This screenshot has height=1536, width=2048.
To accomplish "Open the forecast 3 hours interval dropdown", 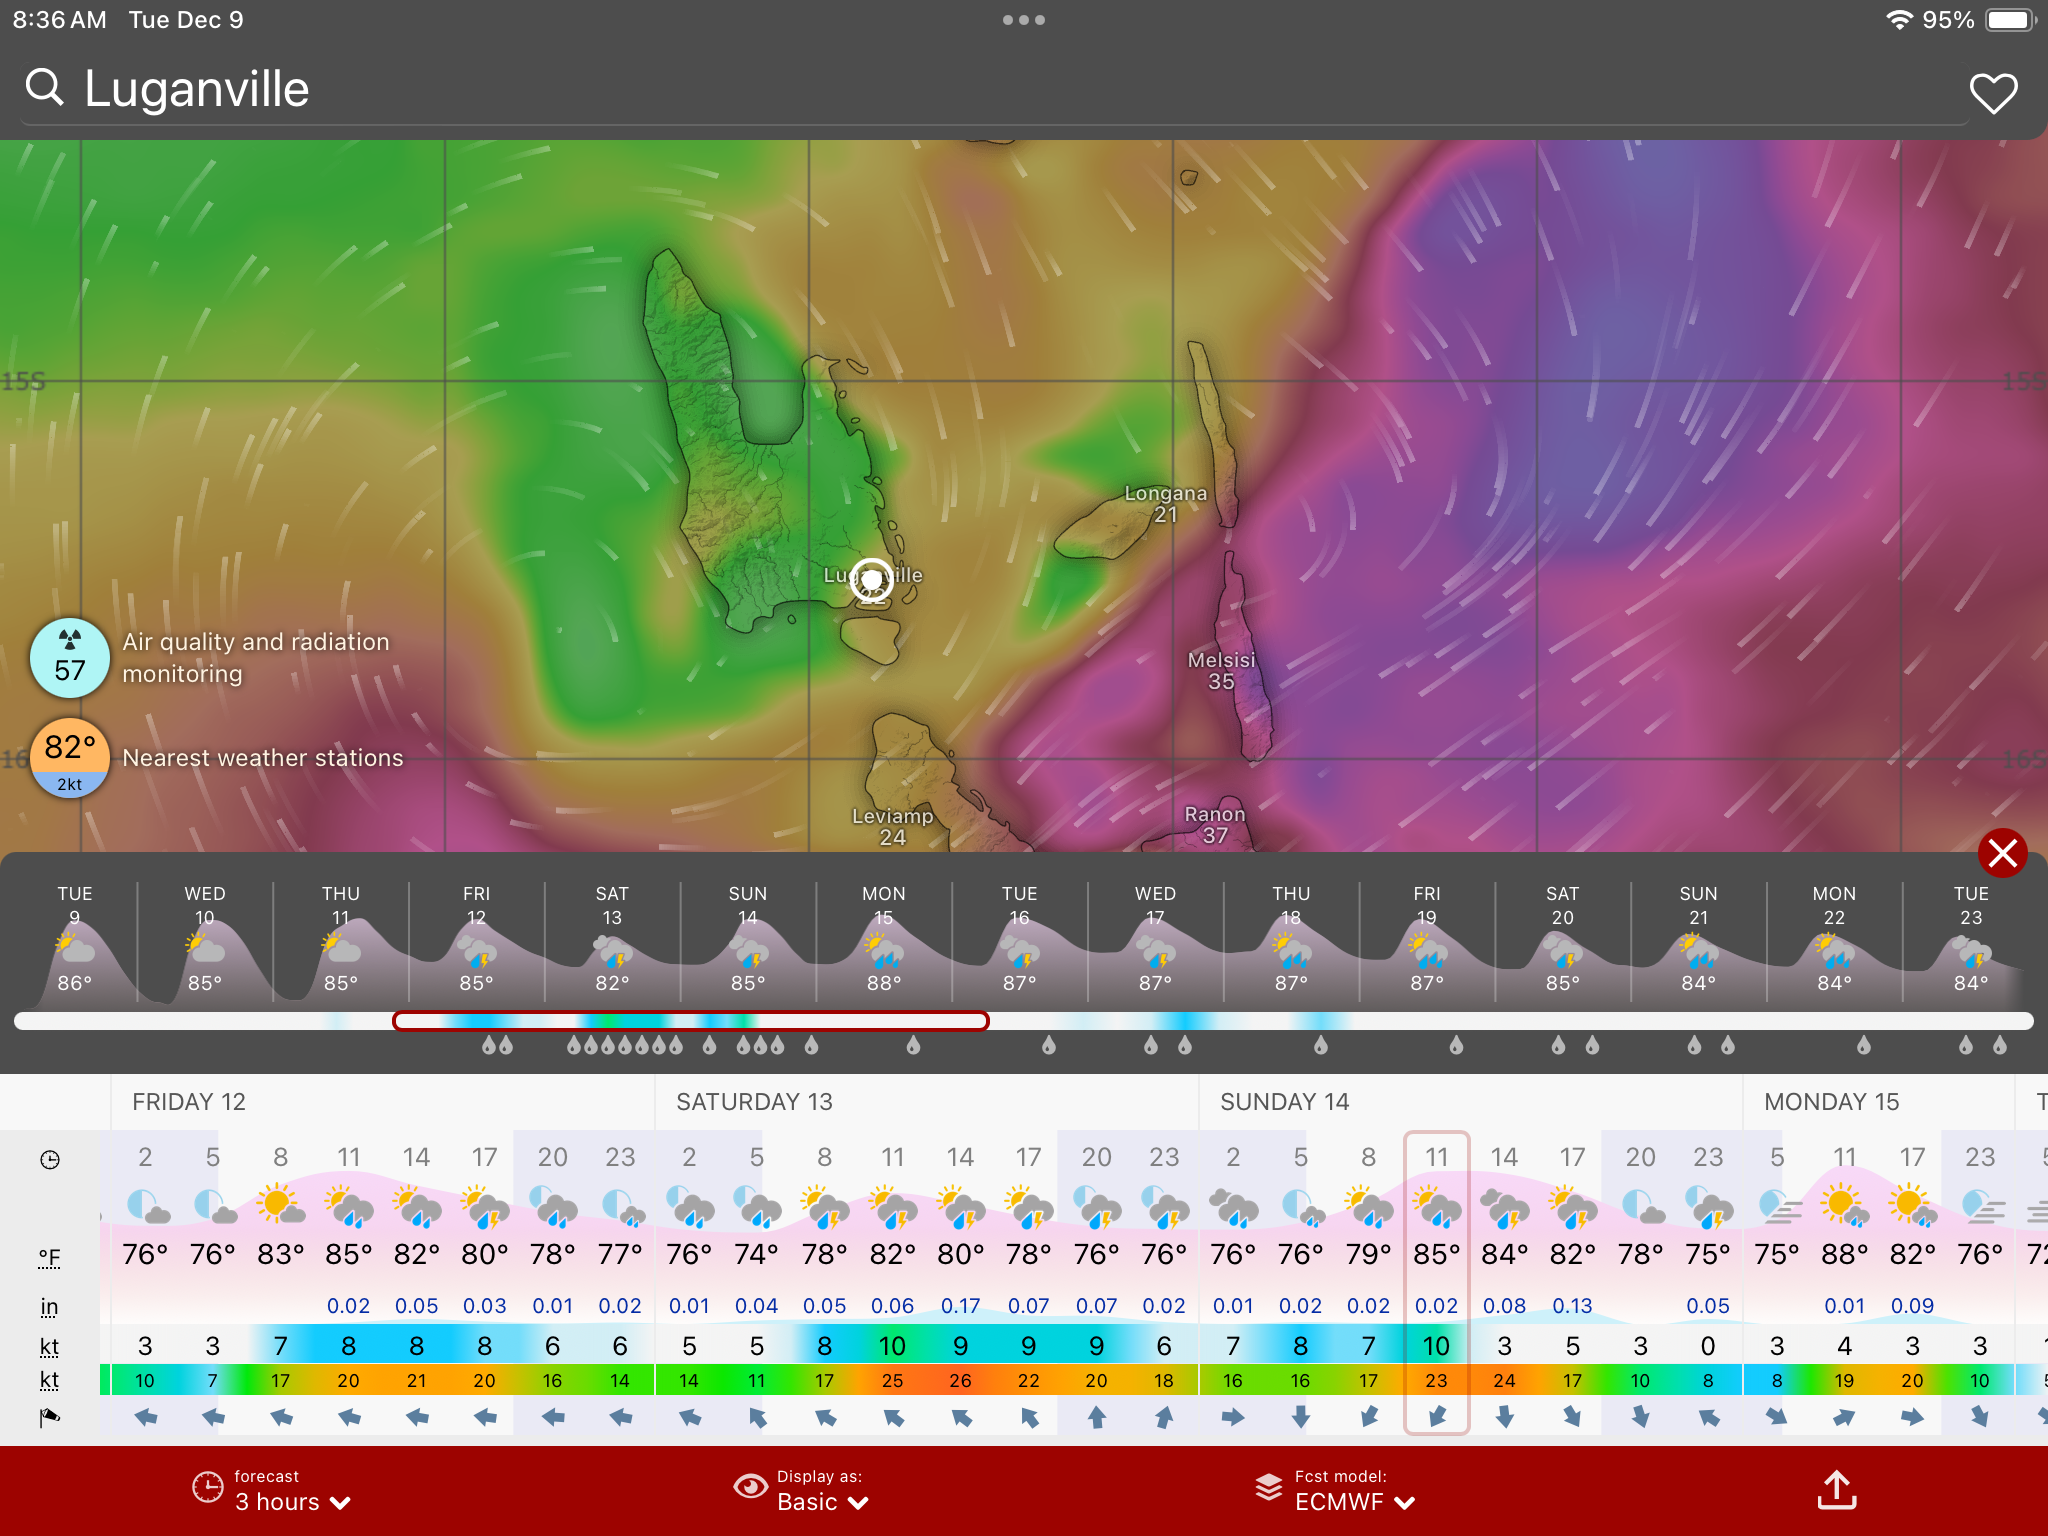I will [x=272, y=1490].
